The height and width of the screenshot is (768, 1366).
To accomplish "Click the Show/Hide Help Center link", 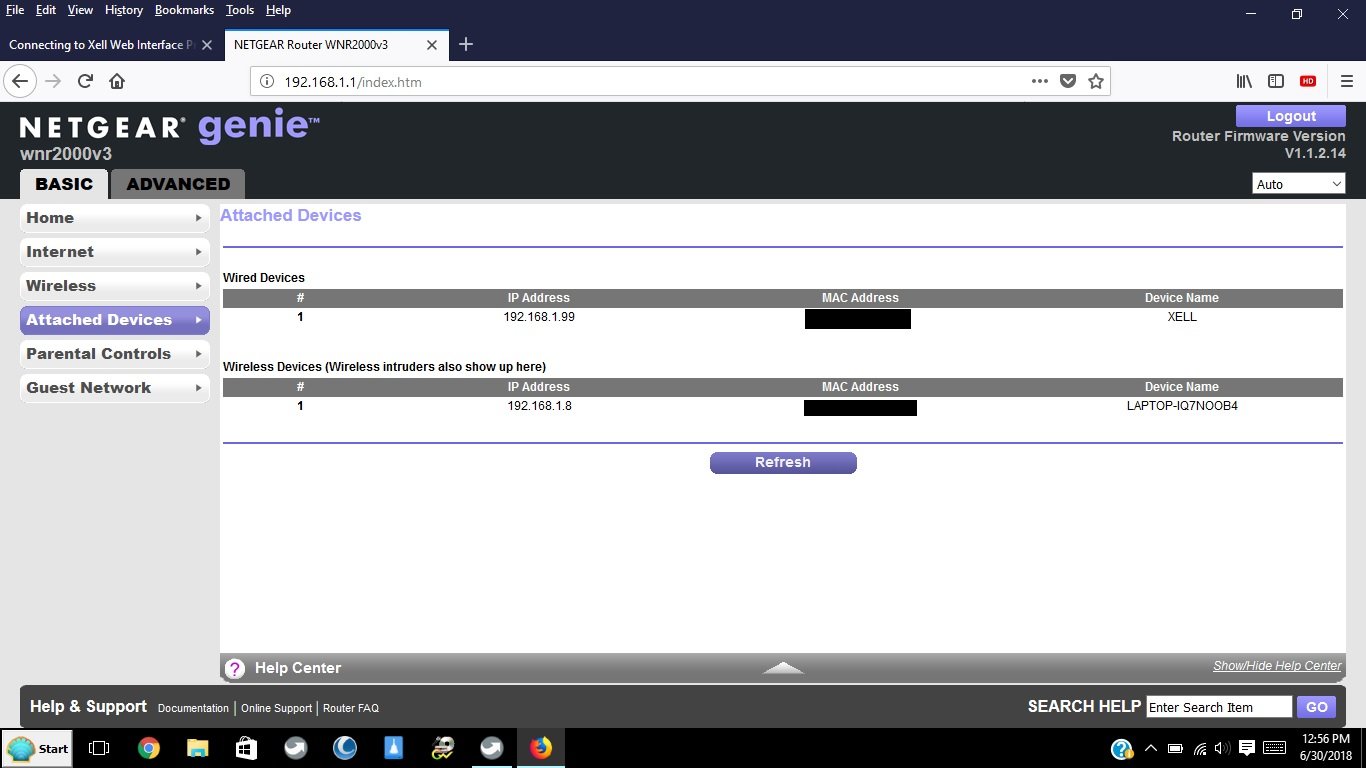I will (1277, 666).
